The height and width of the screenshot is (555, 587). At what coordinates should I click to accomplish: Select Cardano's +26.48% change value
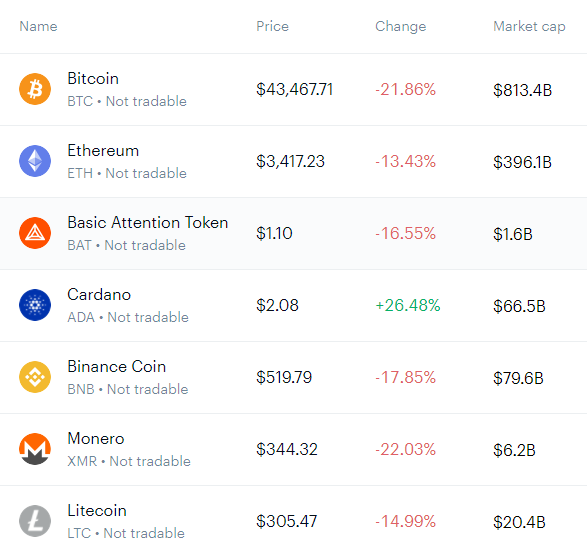tap(408, 305)
